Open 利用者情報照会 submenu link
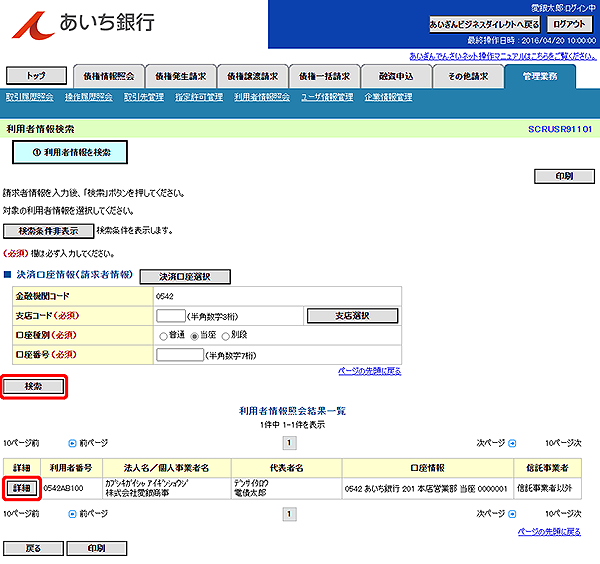 (x=262, y=97)
